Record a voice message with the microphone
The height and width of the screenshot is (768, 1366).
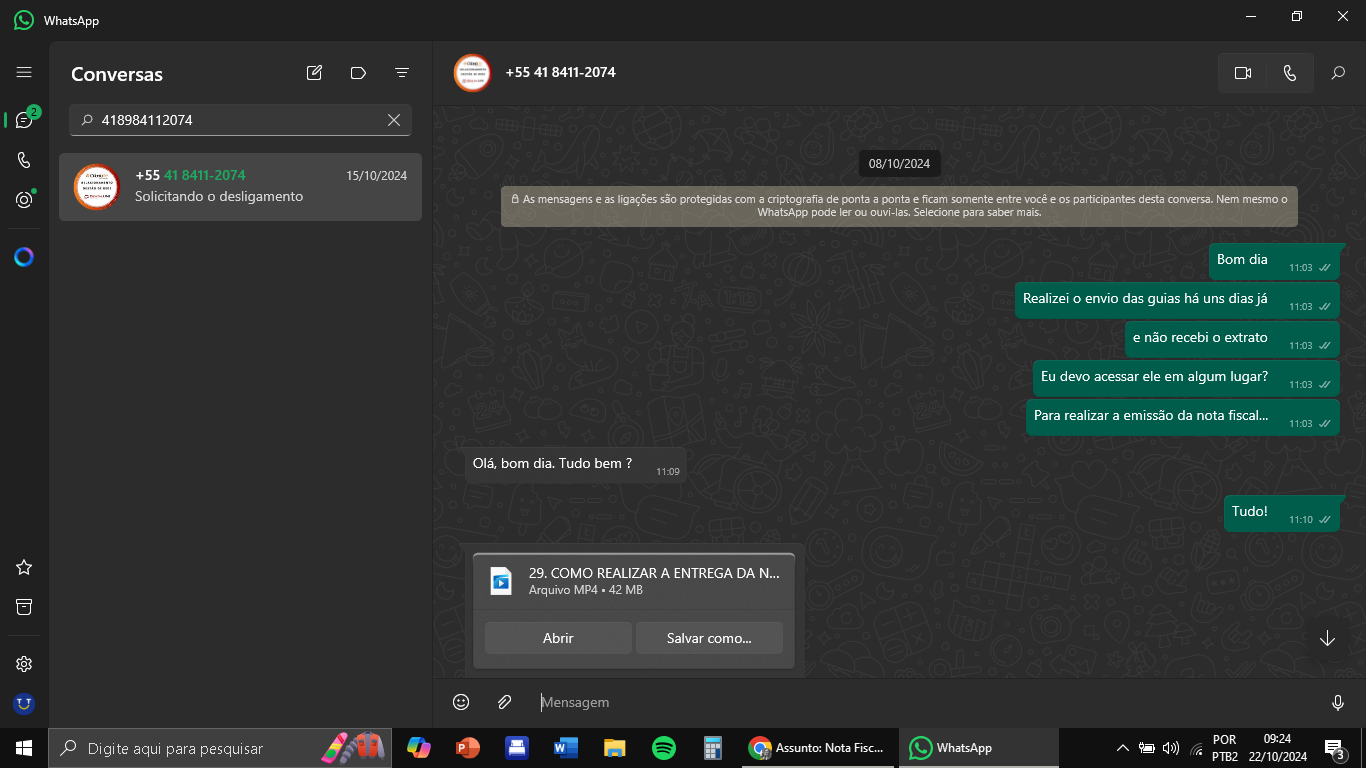click(x=1338, y=703)
